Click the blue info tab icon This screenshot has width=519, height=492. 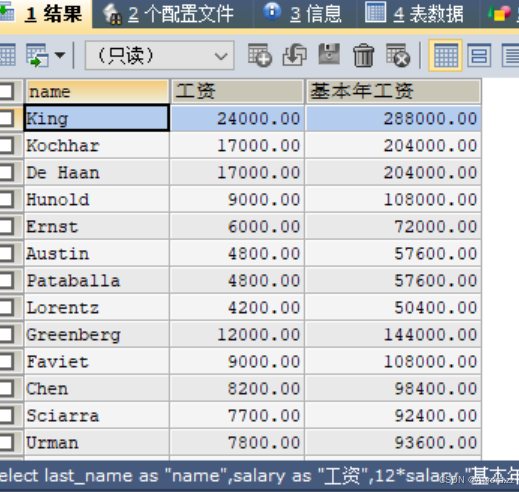coord(272,11)
